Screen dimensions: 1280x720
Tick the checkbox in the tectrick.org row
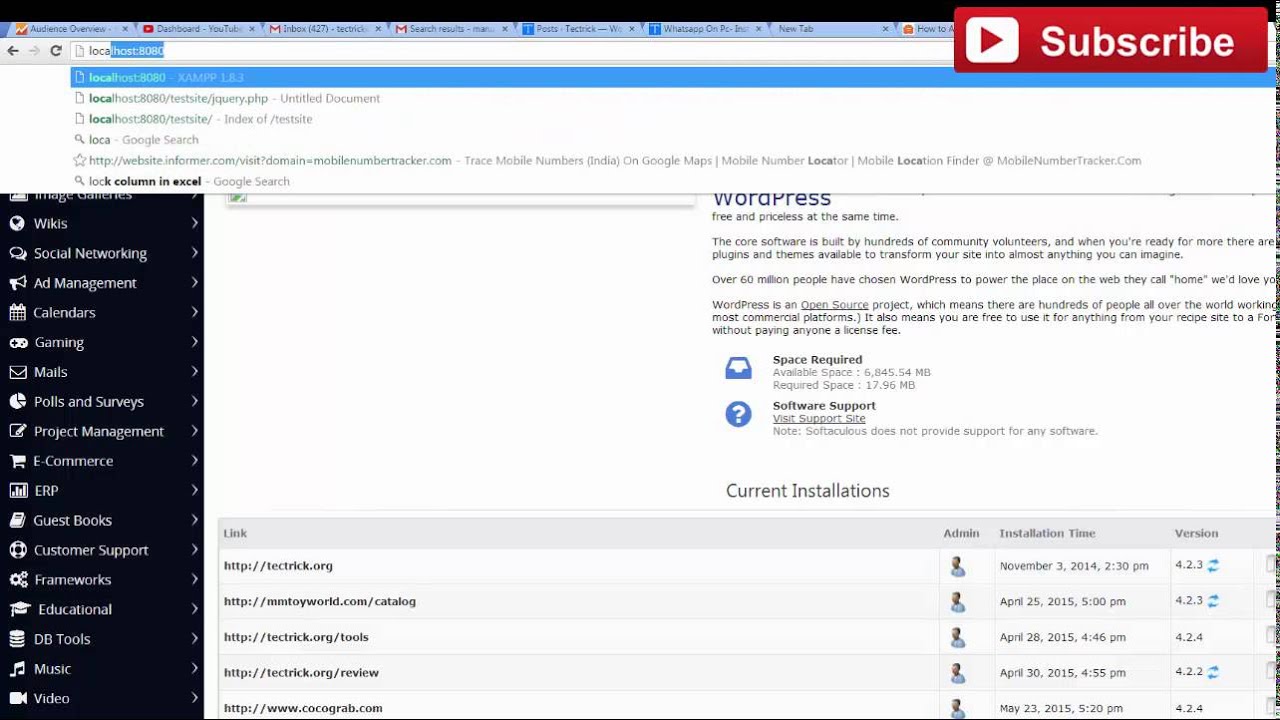[1272, 565]
